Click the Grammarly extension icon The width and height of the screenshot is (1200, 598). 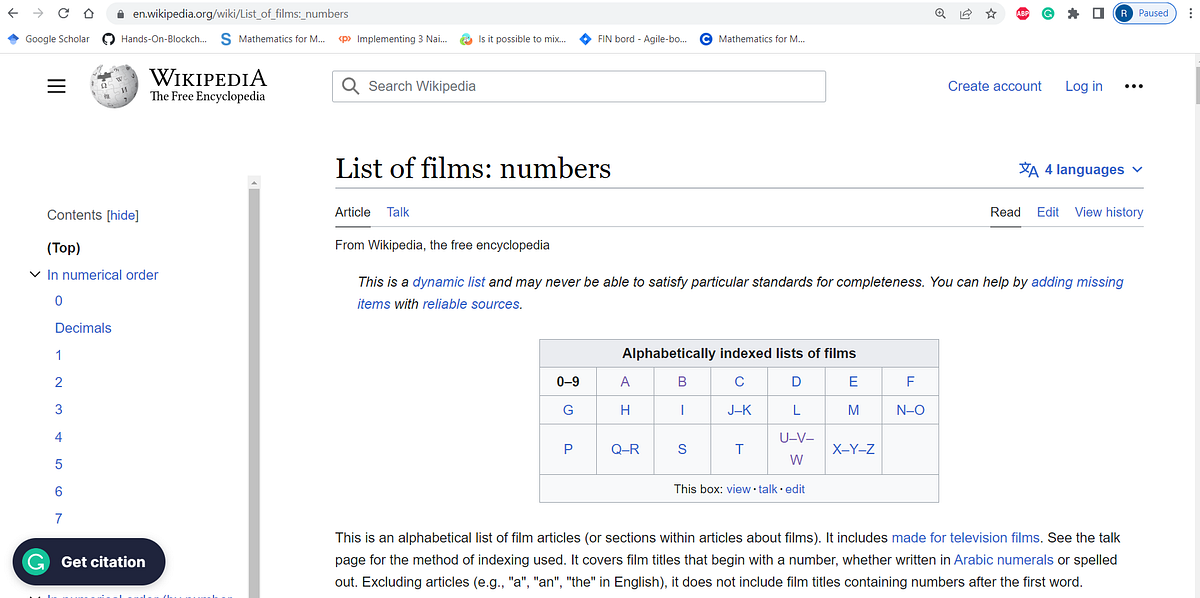1047,13
